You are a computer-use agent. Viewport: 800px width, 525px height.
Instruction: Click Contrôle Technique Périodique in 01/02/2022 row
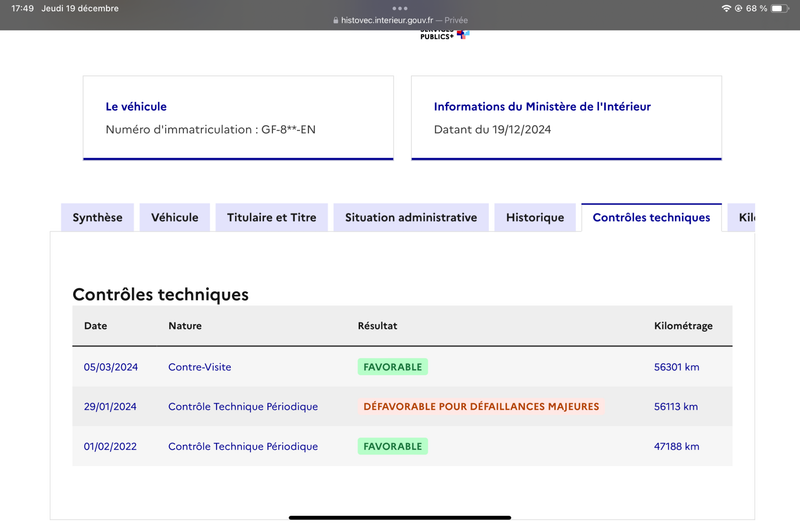click(x=243, y=446)
